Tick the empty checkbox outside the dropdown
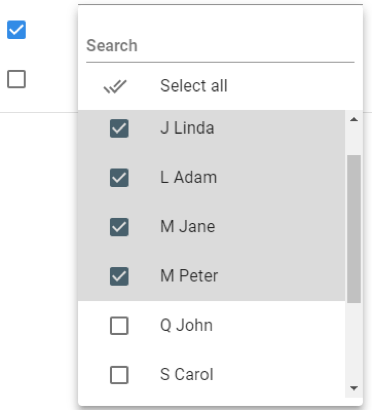This screenshot has height=410, width=372. coord(17,79)
